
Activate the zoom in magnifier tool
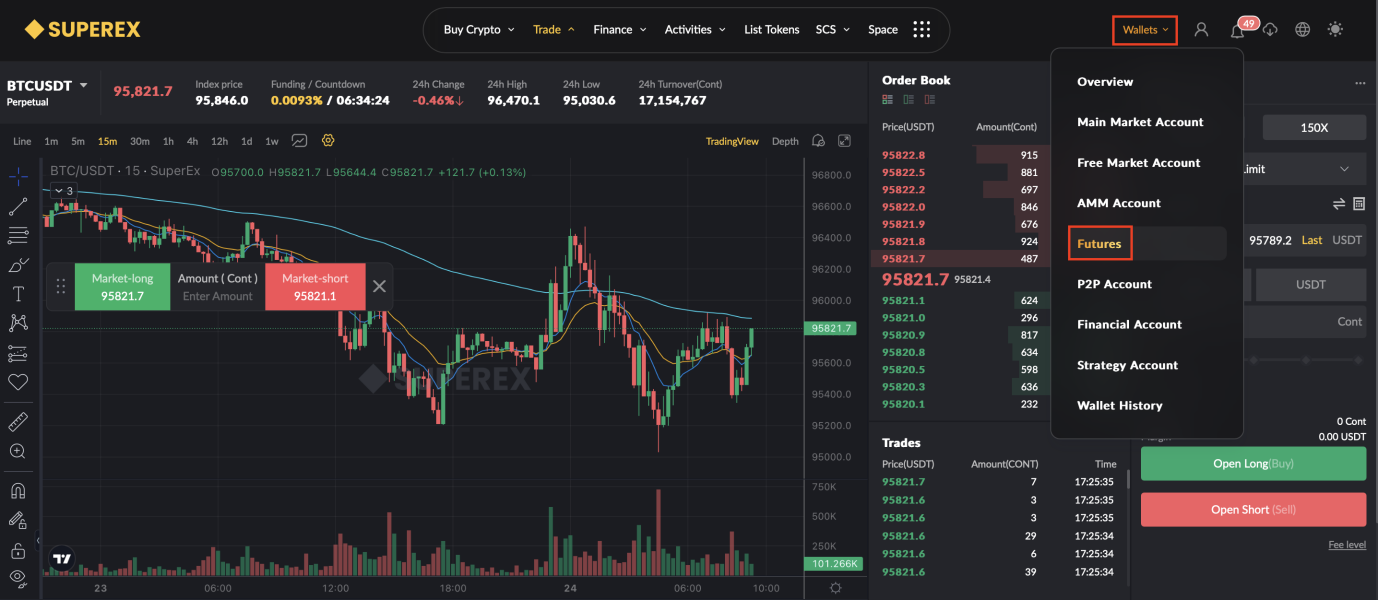tap(18, 451)
